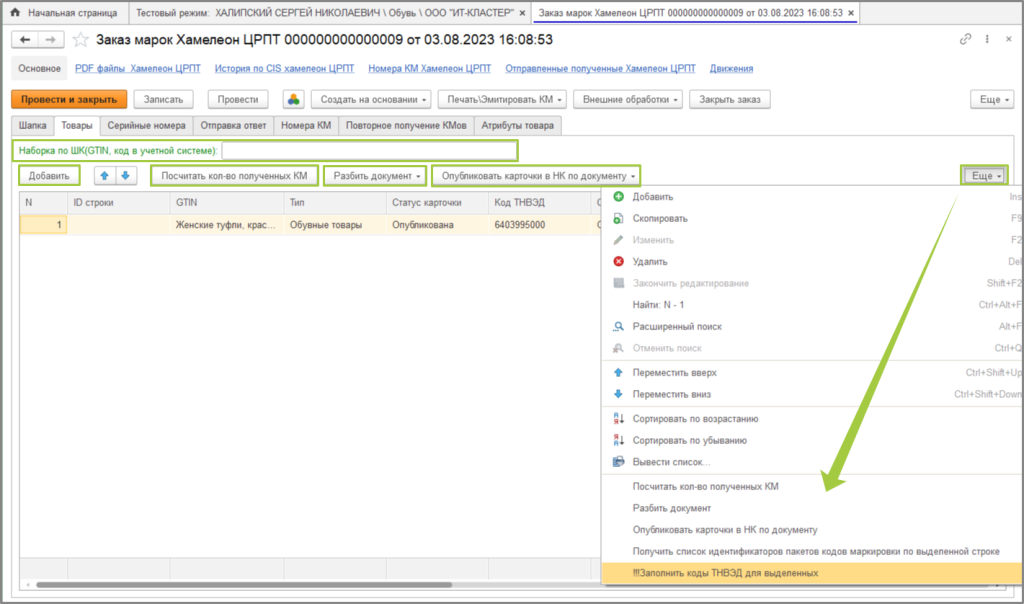Open the Начальная страница window tab
Image resolution: width=1024 pixels, height=604 pixels.
[65, 13]
